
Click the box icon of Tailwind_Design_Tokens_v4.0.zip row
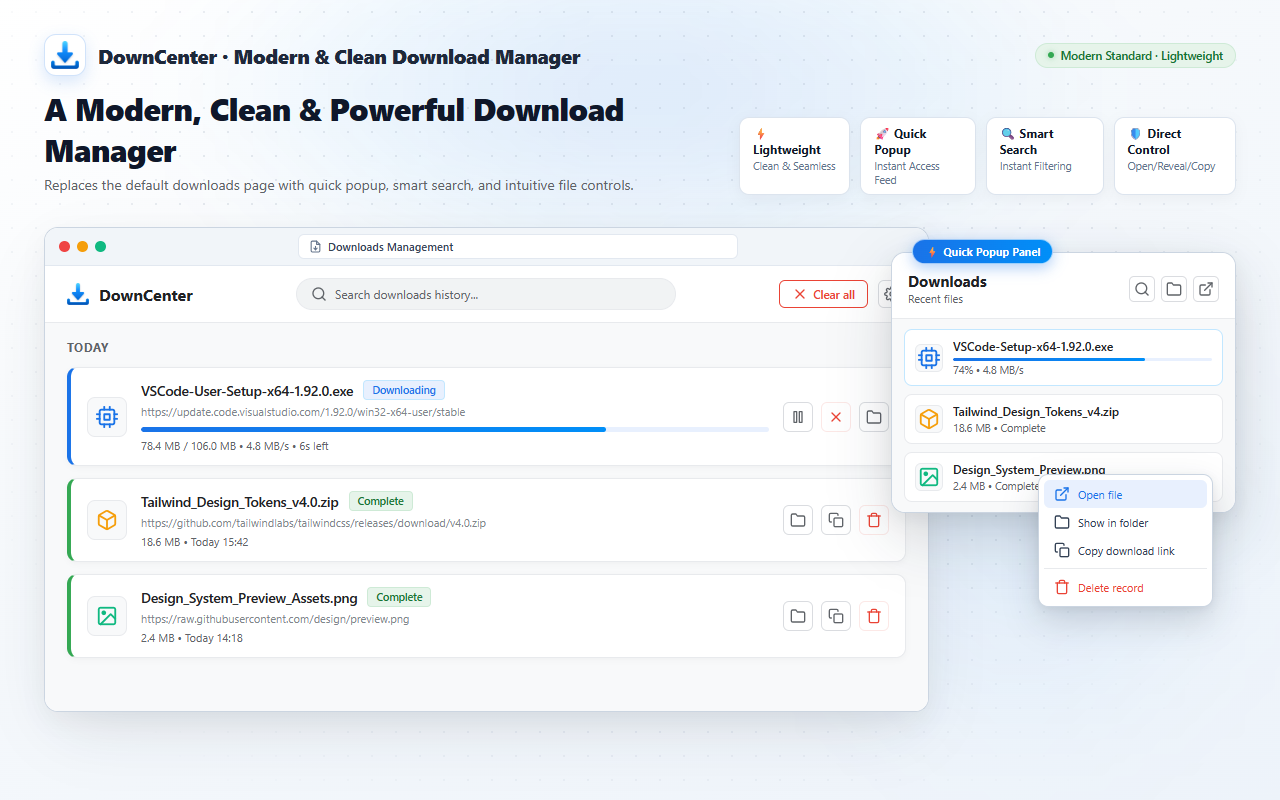coord(107,520)
